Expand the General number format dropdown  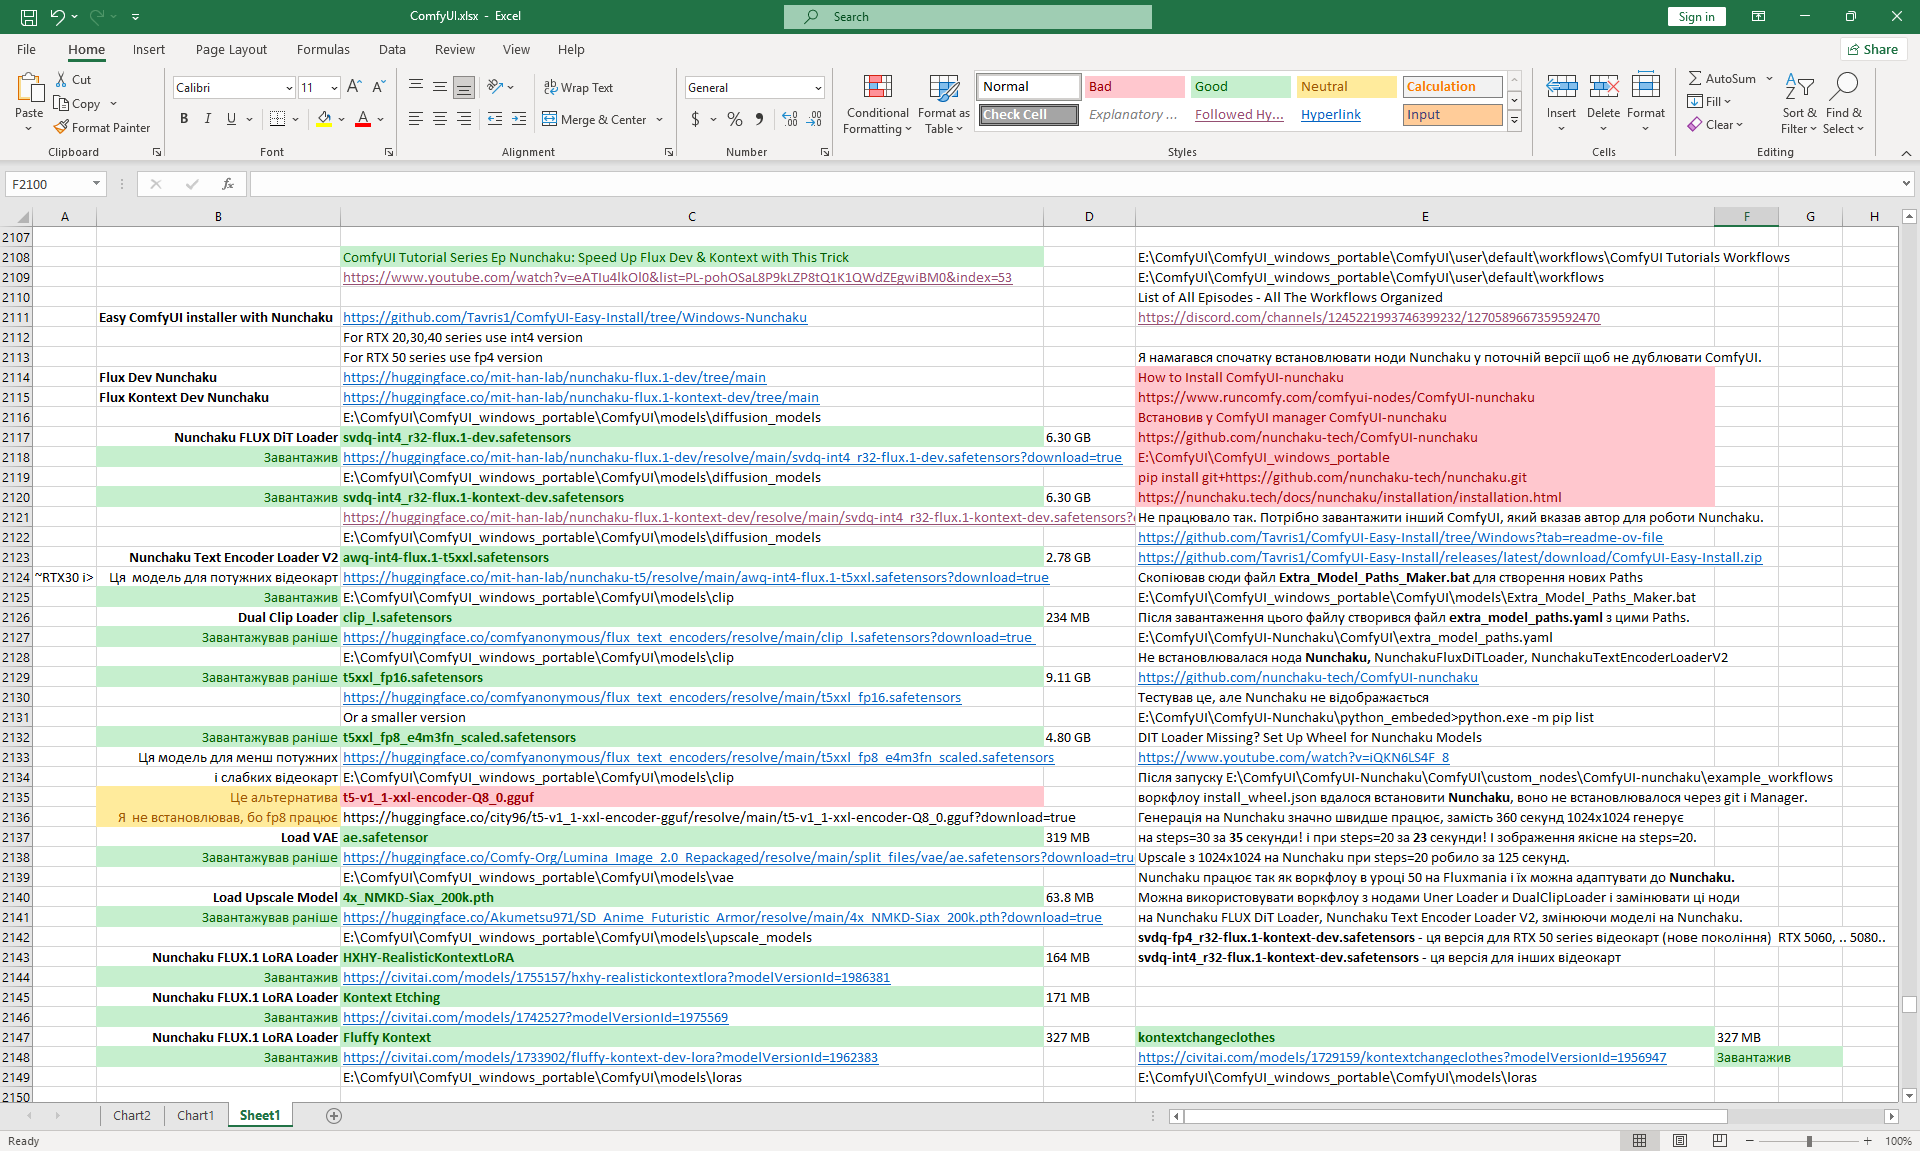[818, 88]
